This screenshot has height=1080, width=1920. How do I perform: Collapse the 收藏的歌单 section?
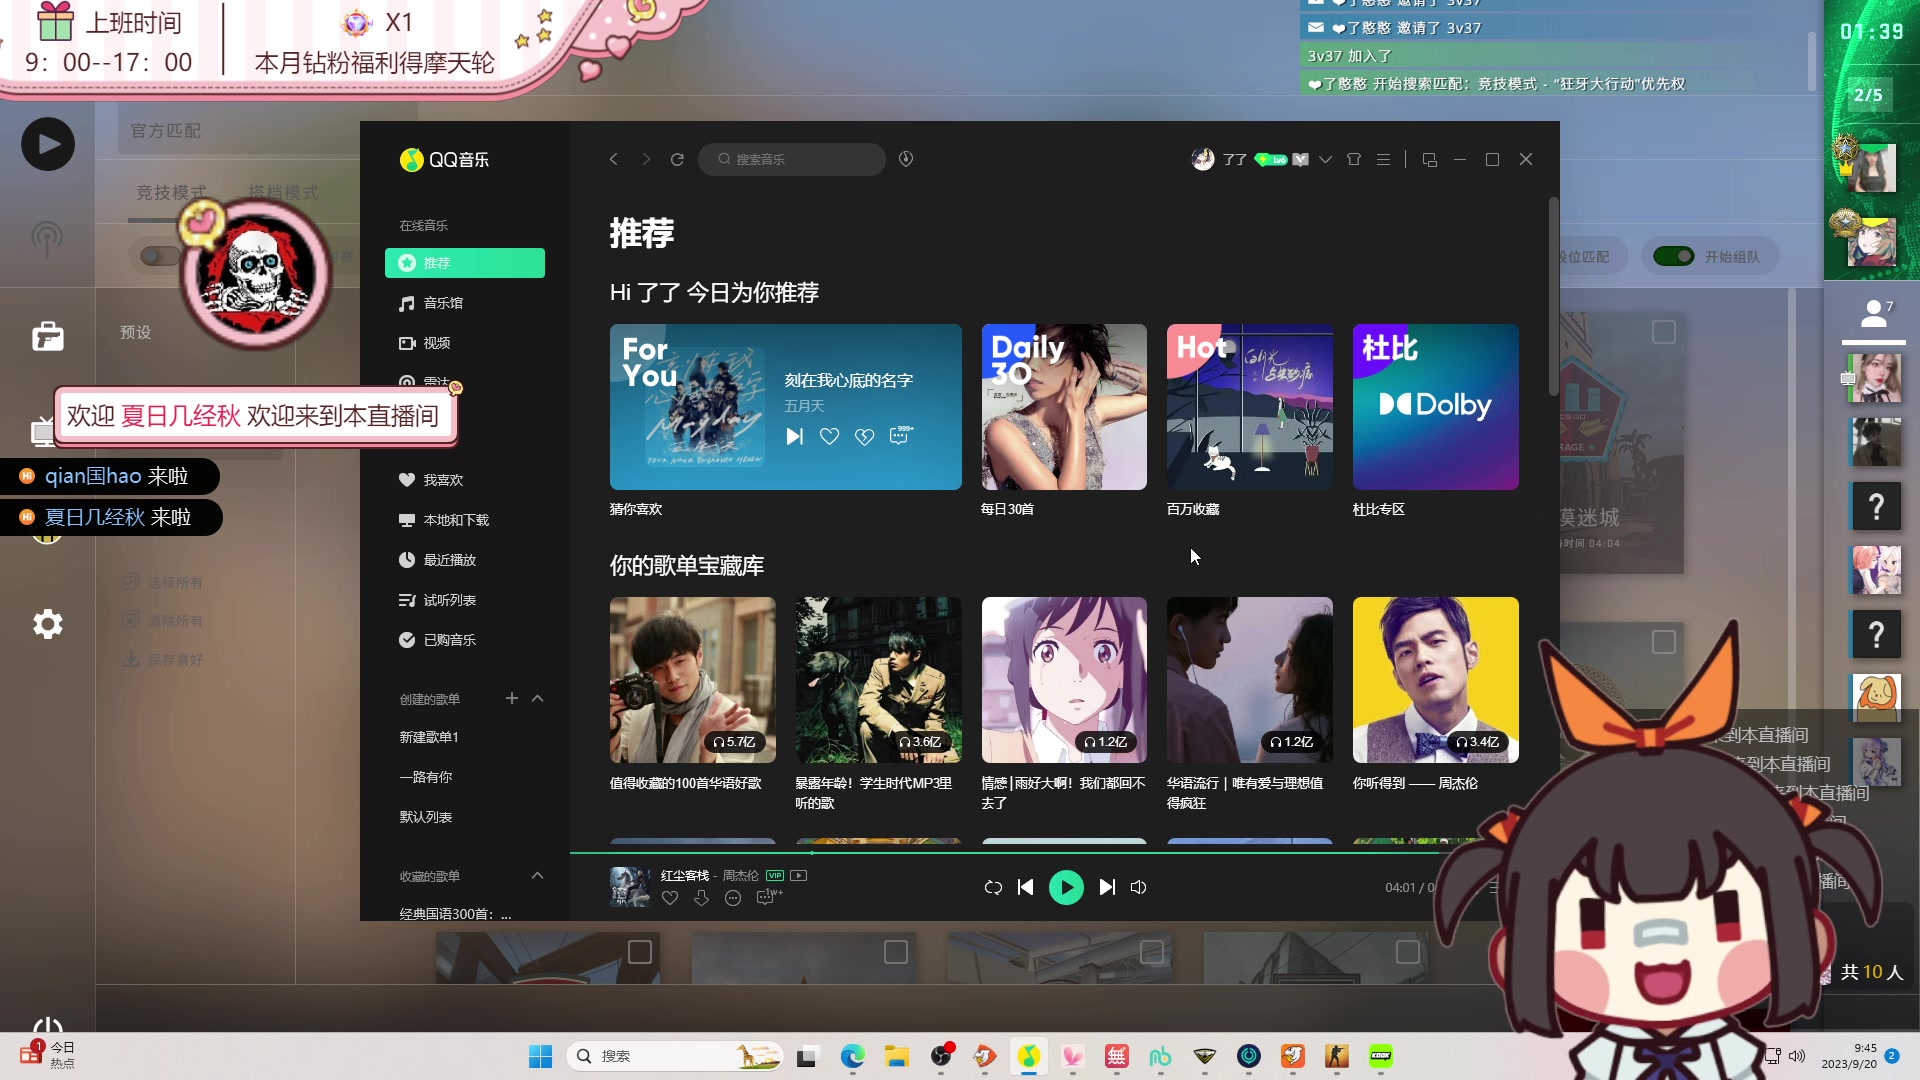click(538, 875)
